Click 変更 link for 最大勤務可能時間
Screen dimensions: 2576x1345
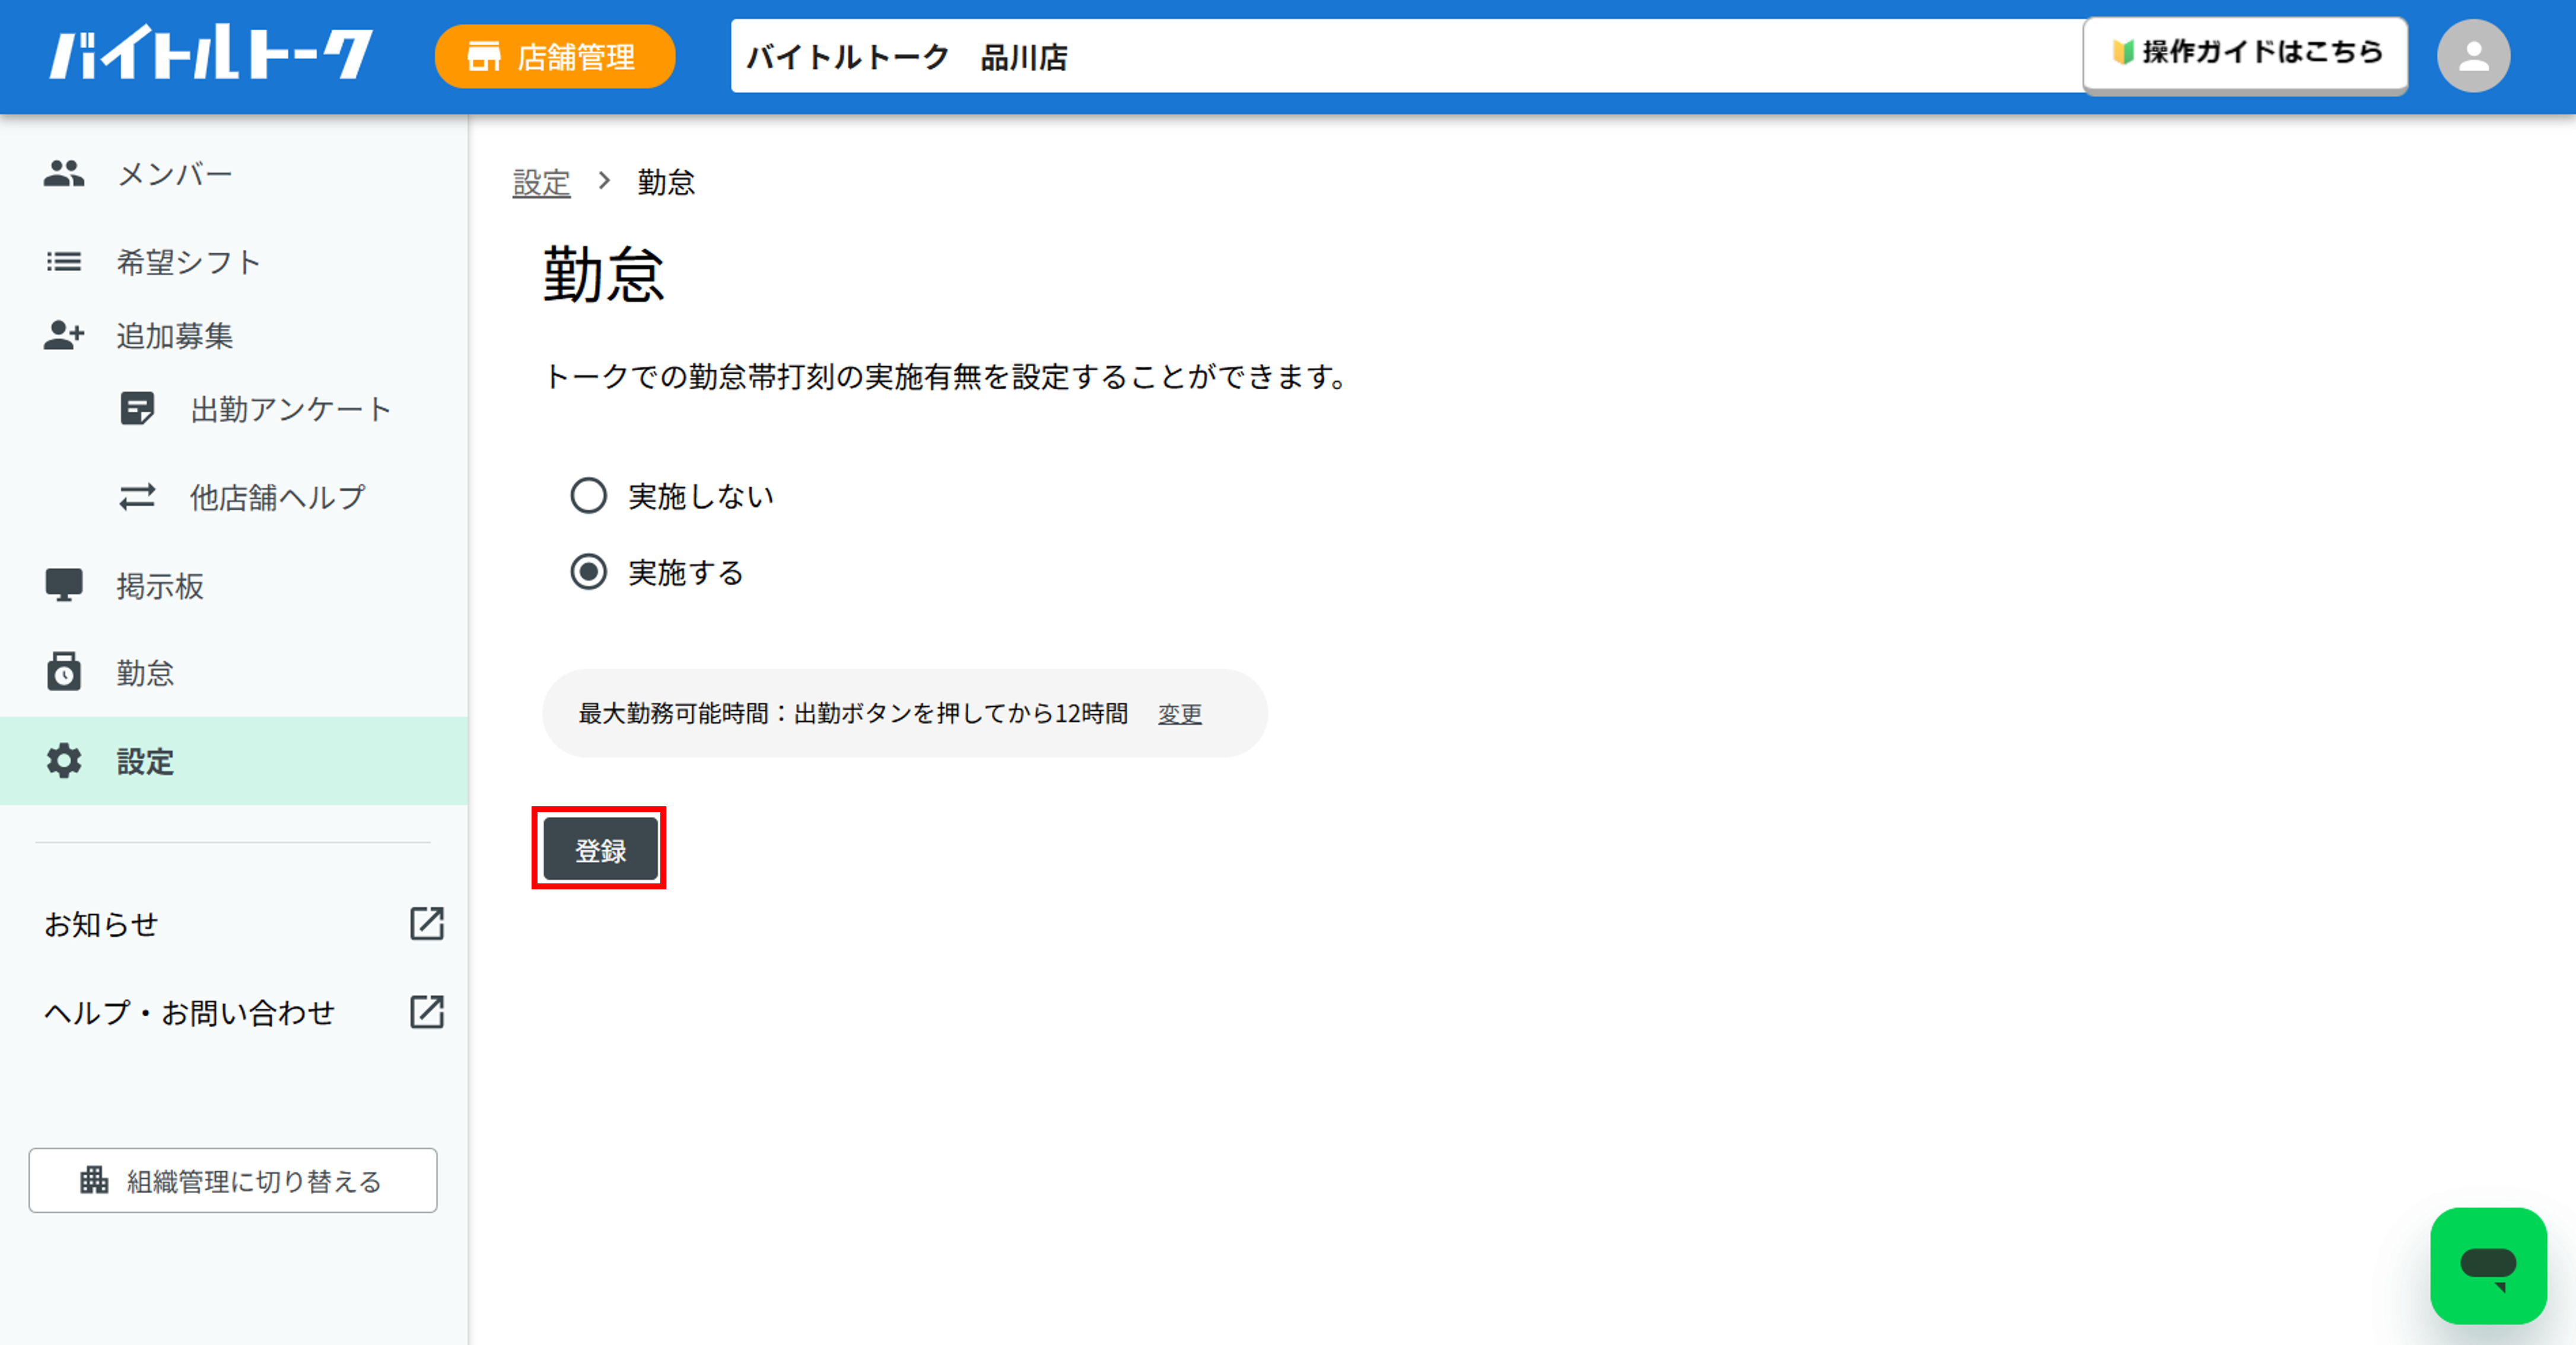point(1180,714)
